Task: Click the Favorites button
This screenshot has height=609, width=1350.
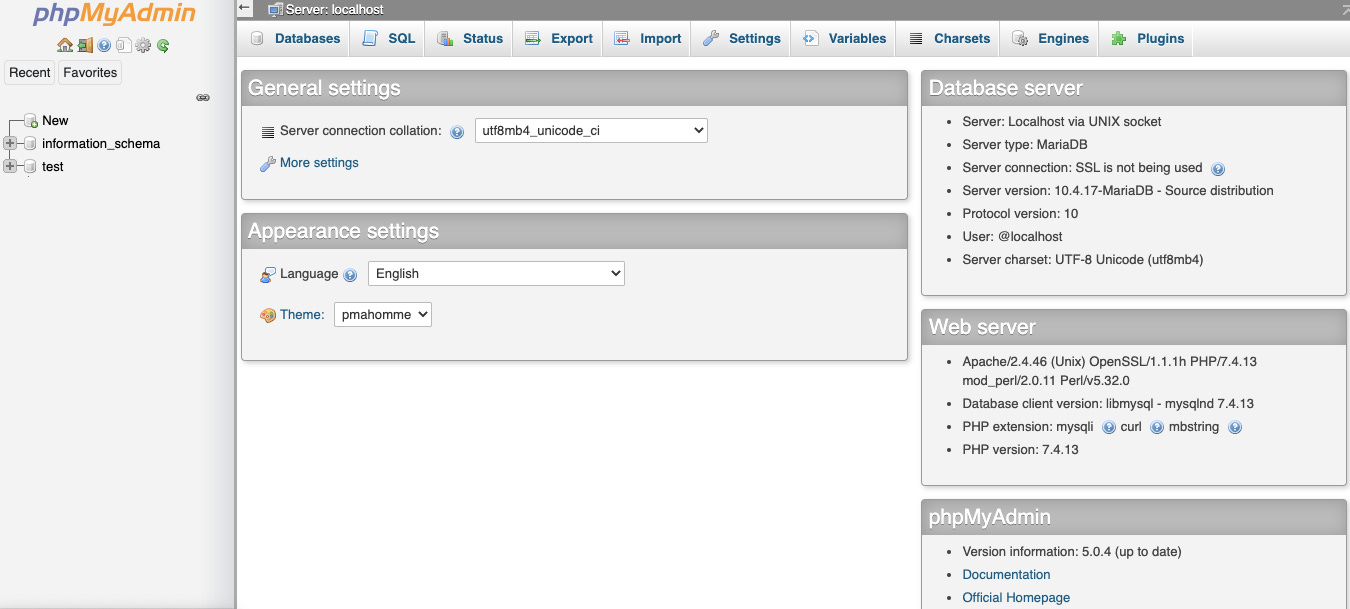Action: 90,72
